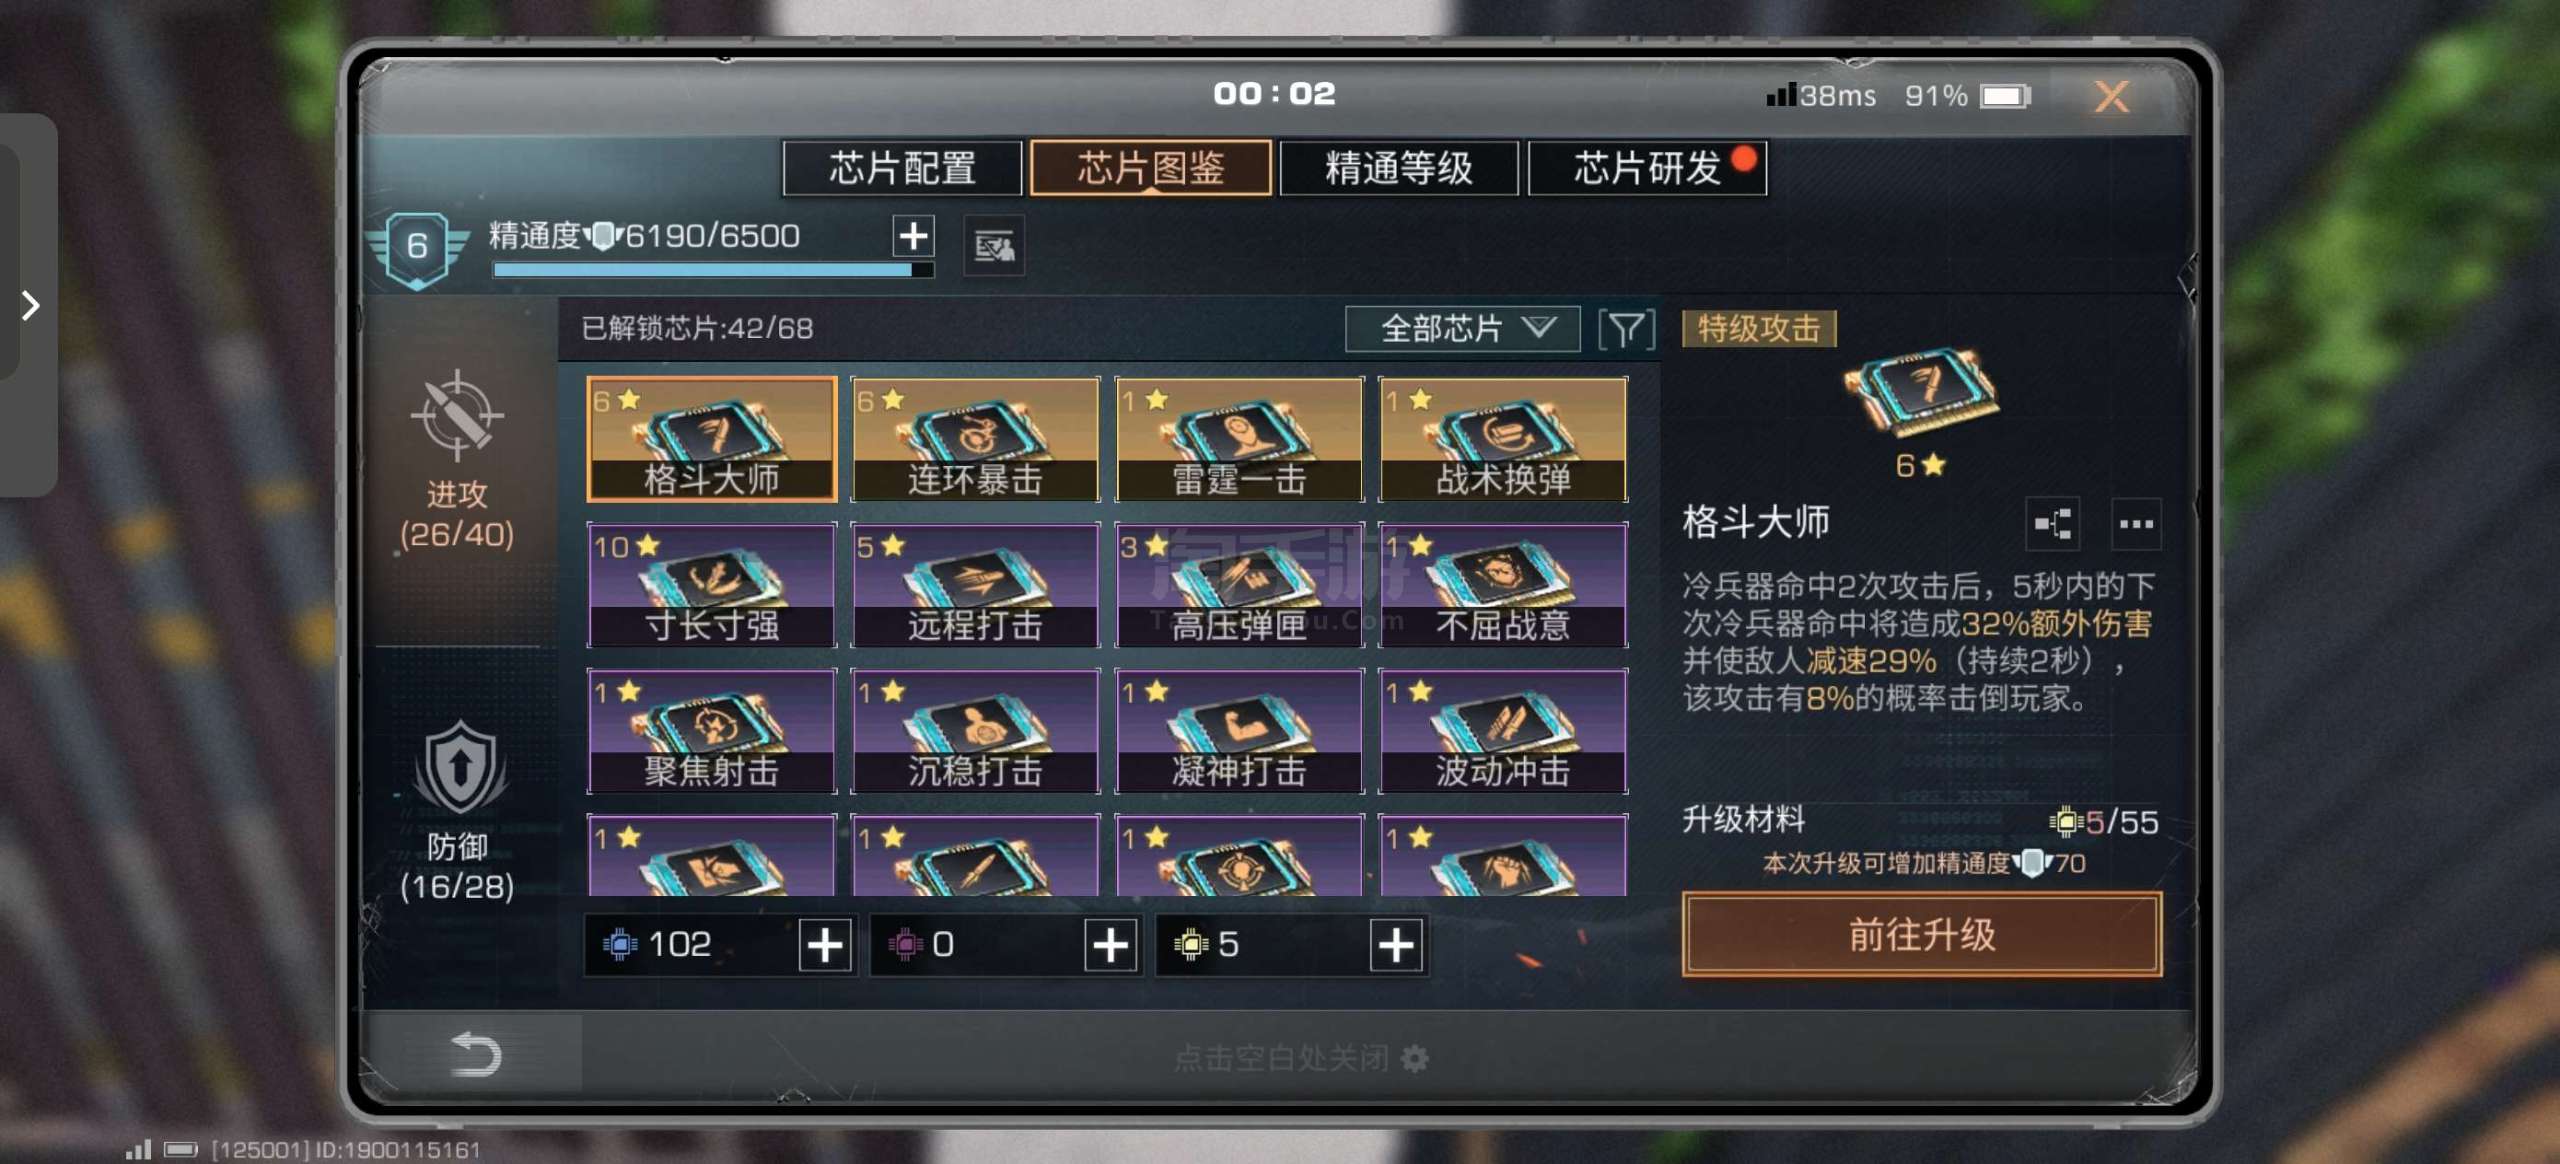
Task: Open the mastery reward card icon
Action: 993,246
